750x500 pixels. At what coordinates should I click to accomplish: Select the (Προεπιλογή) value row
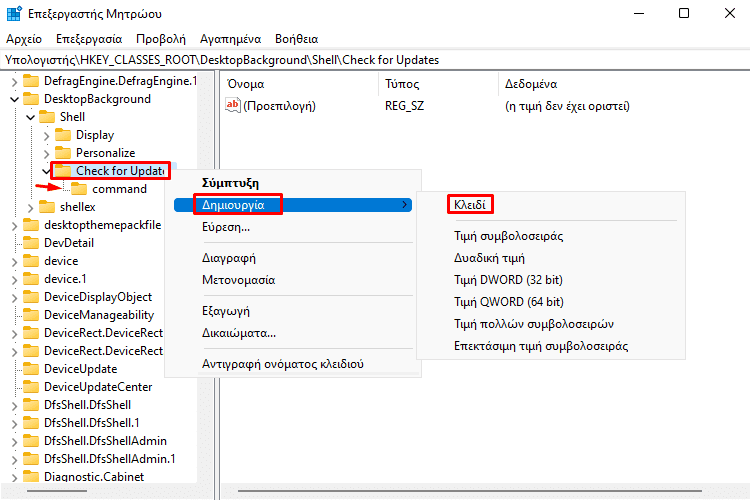pos(279,106)
